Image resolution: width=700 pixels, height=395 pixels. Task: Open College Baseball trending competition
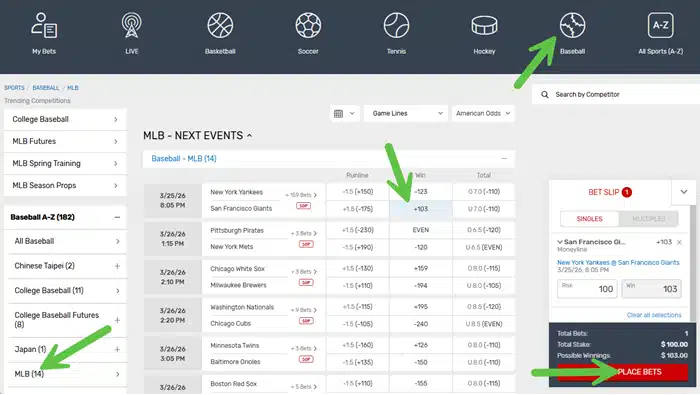(65, 120)
